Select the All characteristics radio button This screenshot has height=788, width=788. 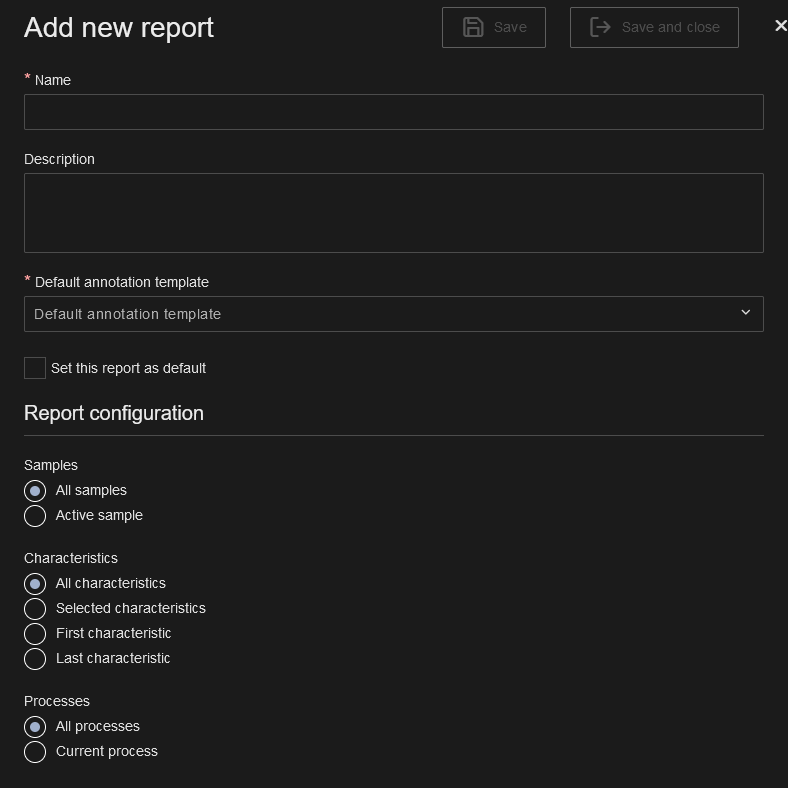pos(35,584)
